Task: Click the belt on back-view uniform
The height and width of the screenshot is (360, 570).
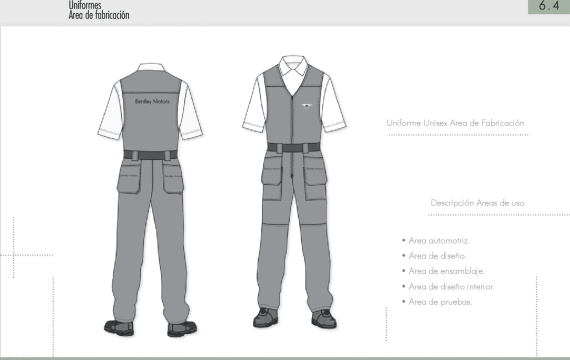Action: point(150,155)
